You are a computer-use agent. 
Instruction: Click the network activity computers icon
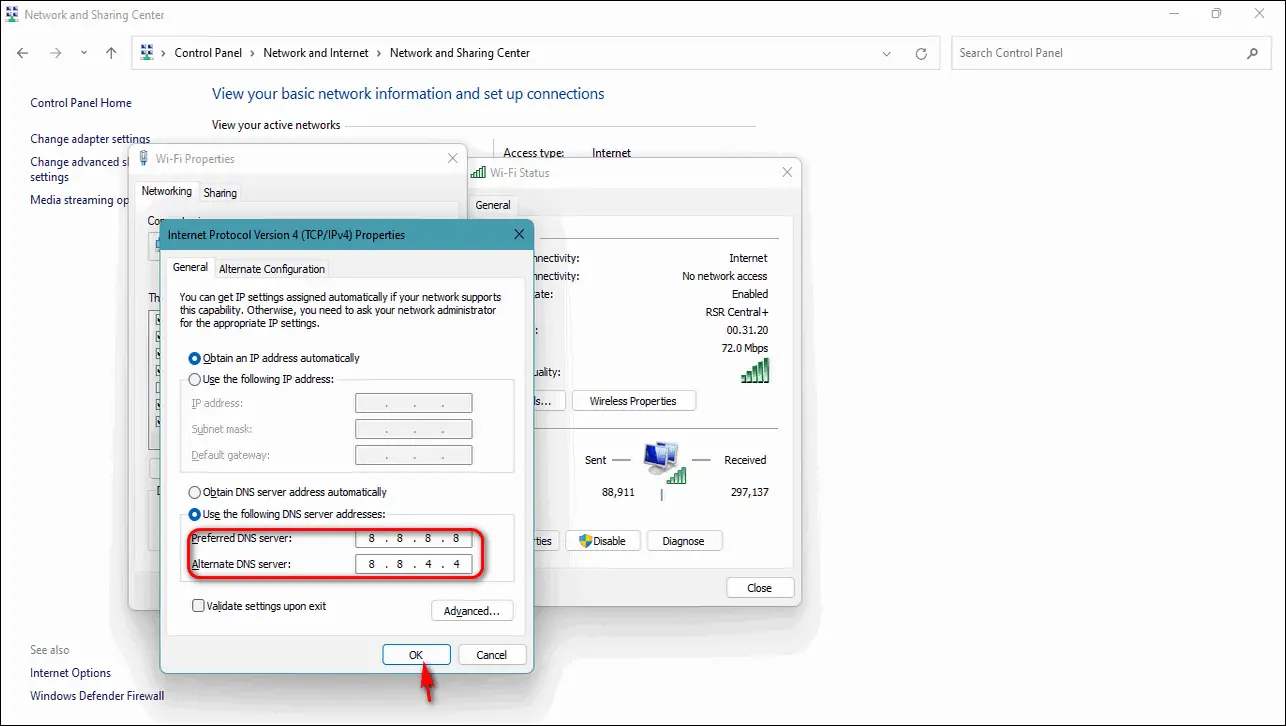[x=664, y=462]
